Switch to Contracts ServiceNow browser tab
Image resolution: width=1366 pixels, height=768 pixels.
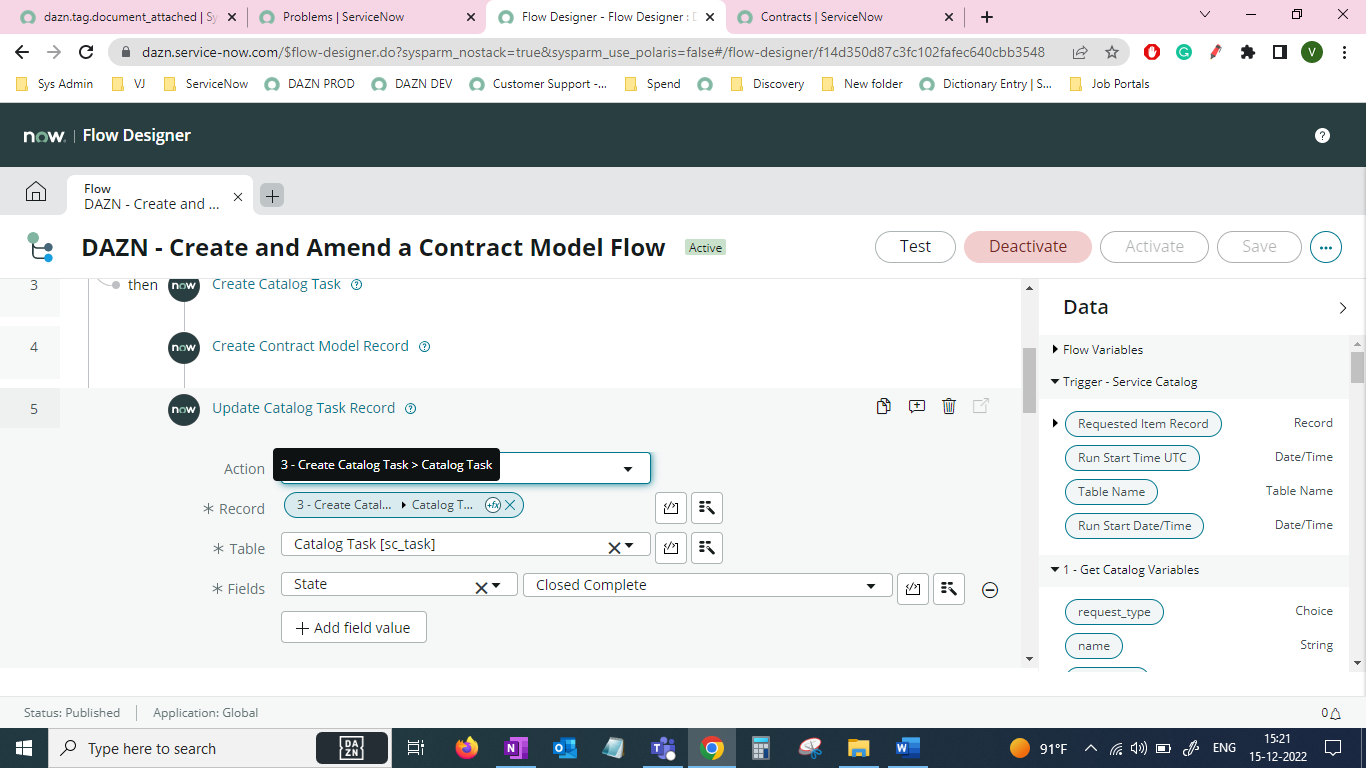pyautogui.click(x=843, y=17)
